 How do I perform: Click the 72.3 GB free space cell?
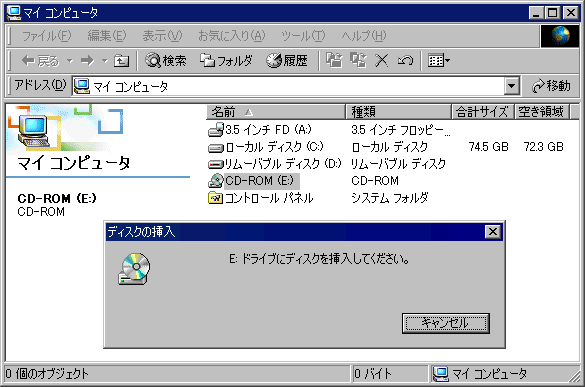point(543,147)
